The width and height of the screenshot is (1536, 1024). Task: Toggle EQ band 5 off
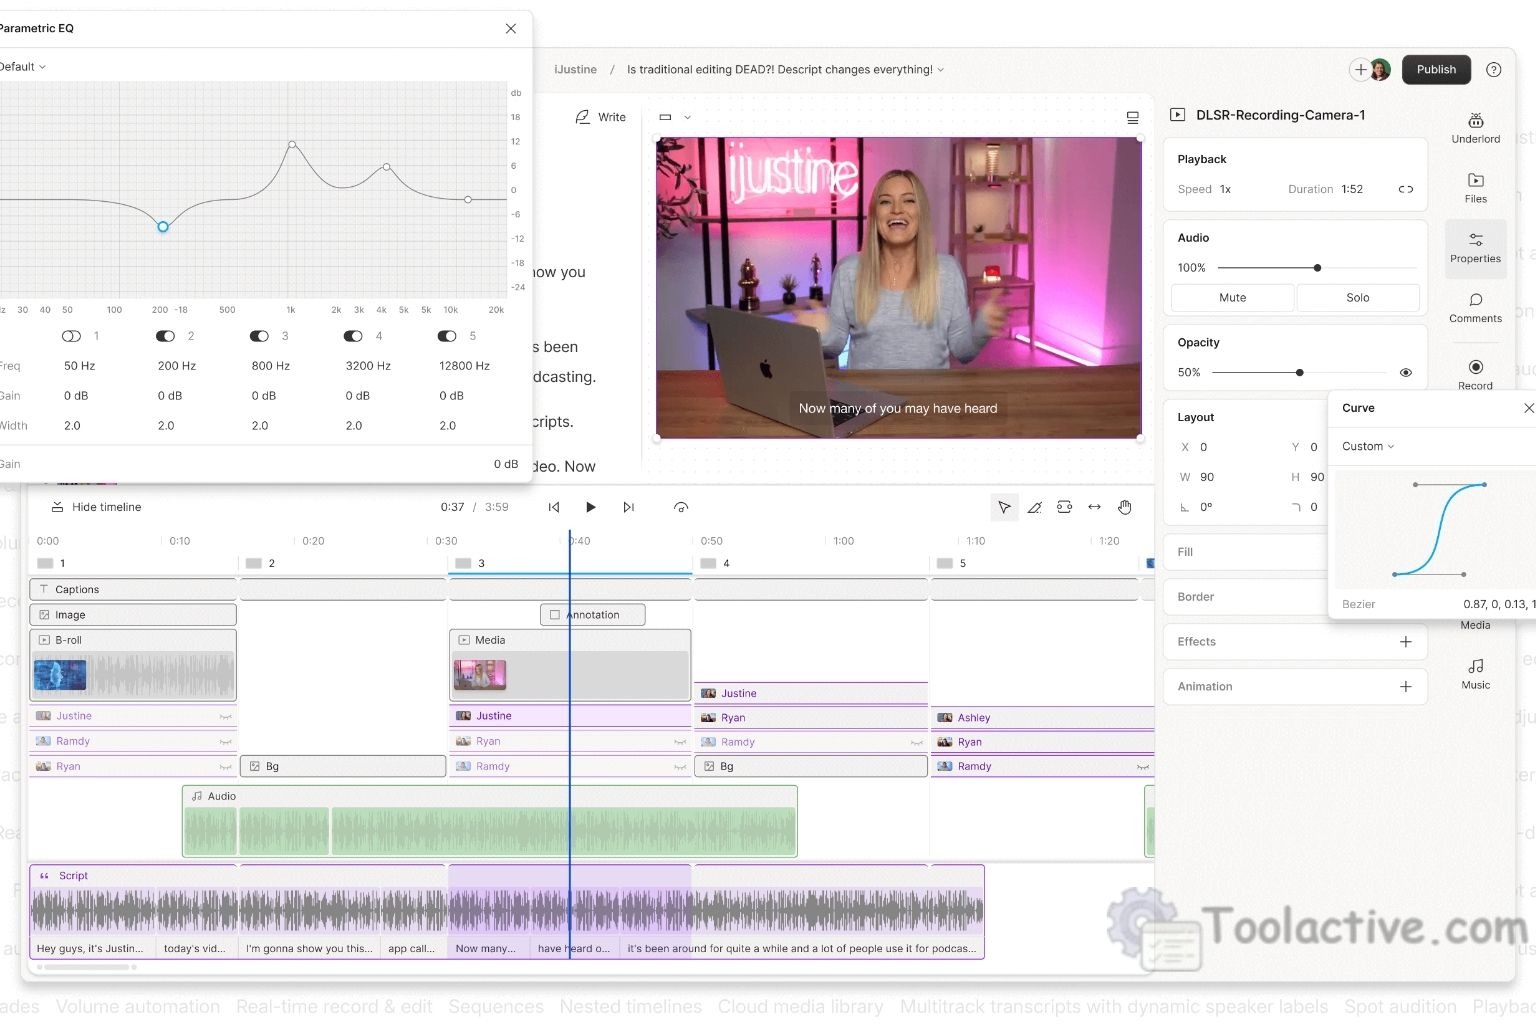(447, 336)
